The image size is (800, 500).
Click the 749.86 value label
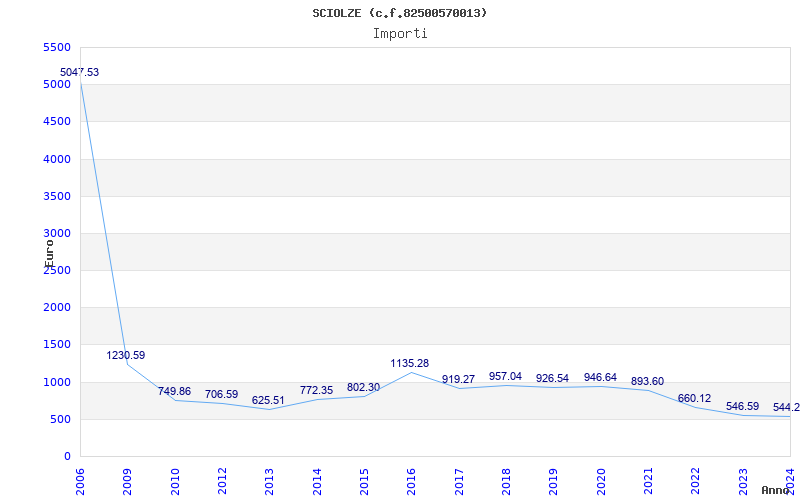[x=174, y=391]
